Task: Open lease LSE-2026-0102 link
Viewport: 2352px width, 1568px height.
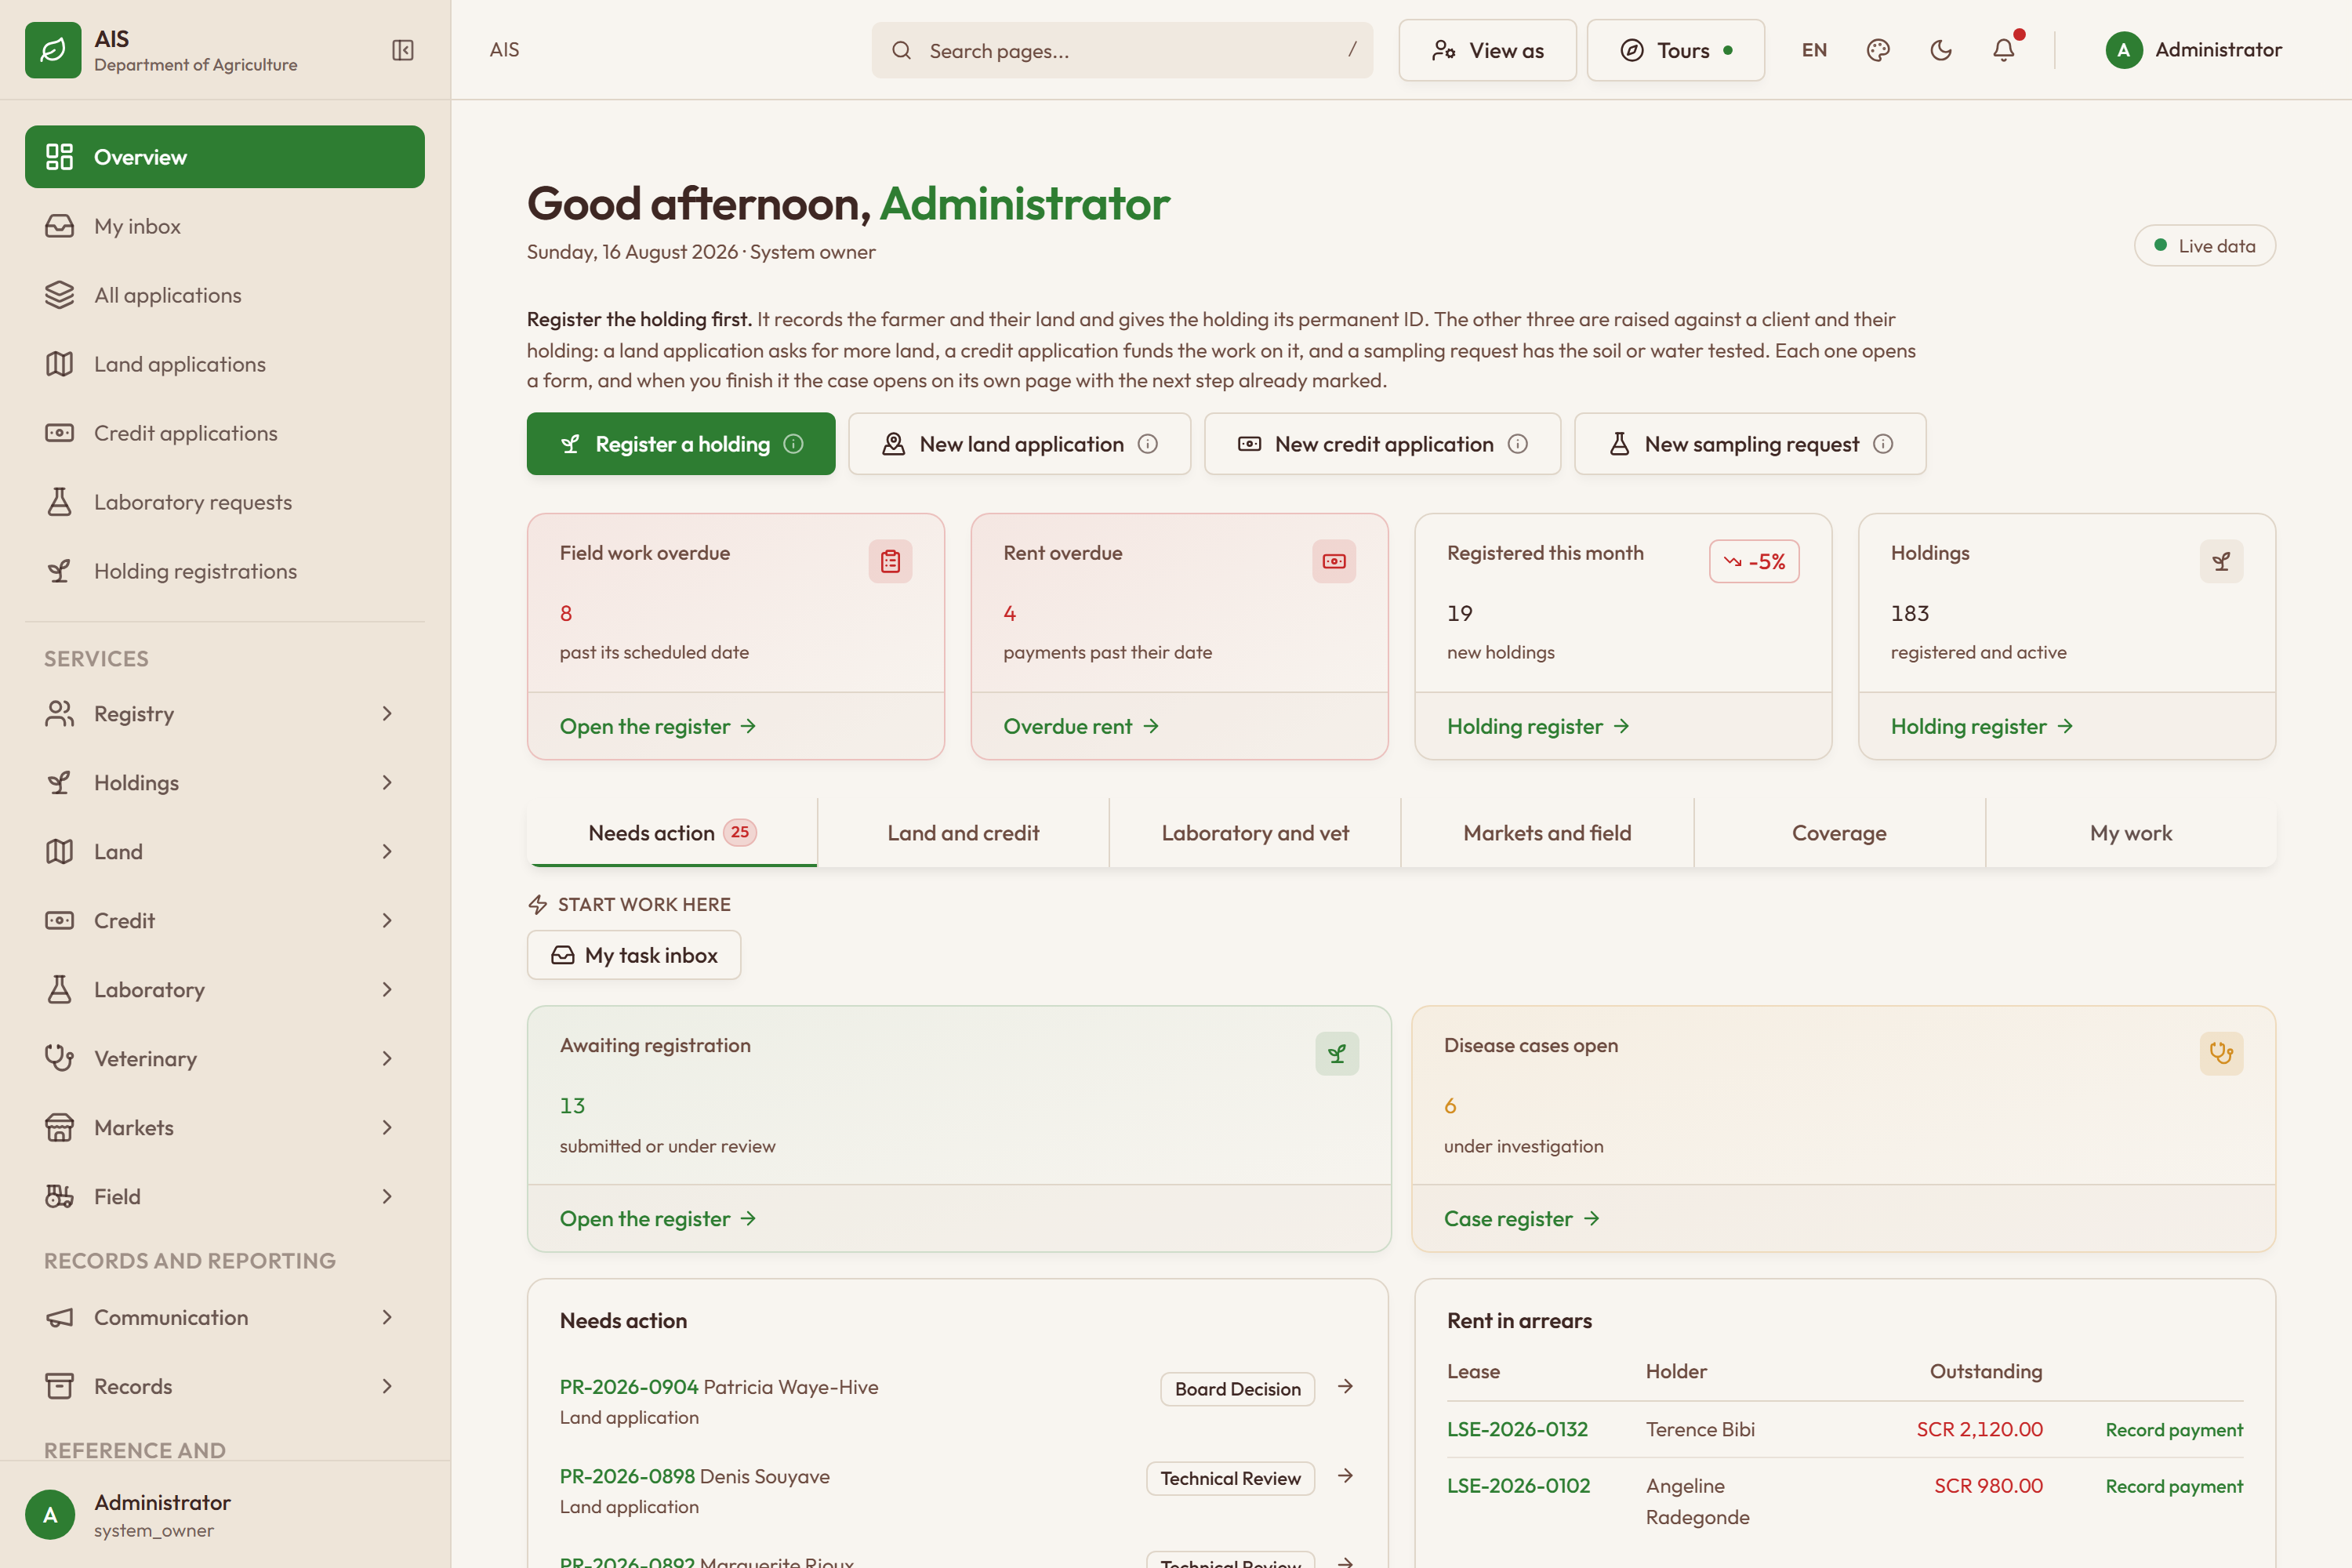Action: (1518, 1485)
